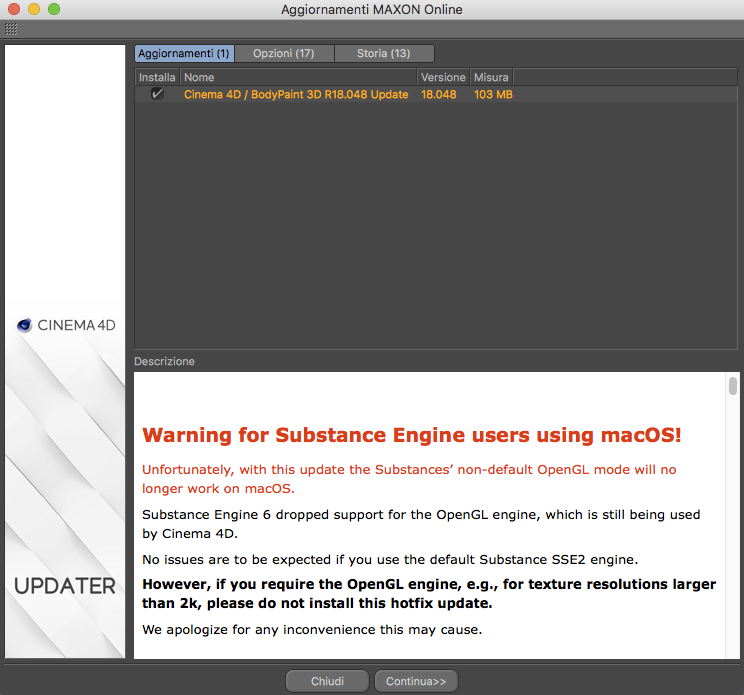Click the Continua>> button
Screen dimensions: 744x695
416,681
